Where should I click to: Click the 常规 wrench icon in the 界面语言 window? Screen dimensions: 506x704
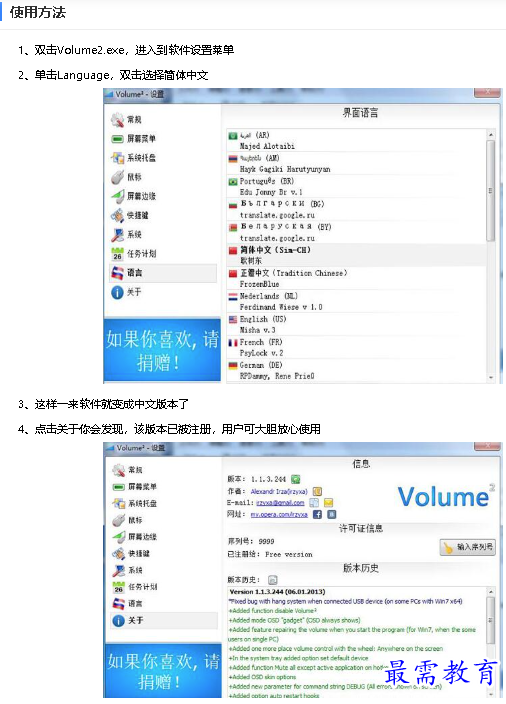[117, 119]
